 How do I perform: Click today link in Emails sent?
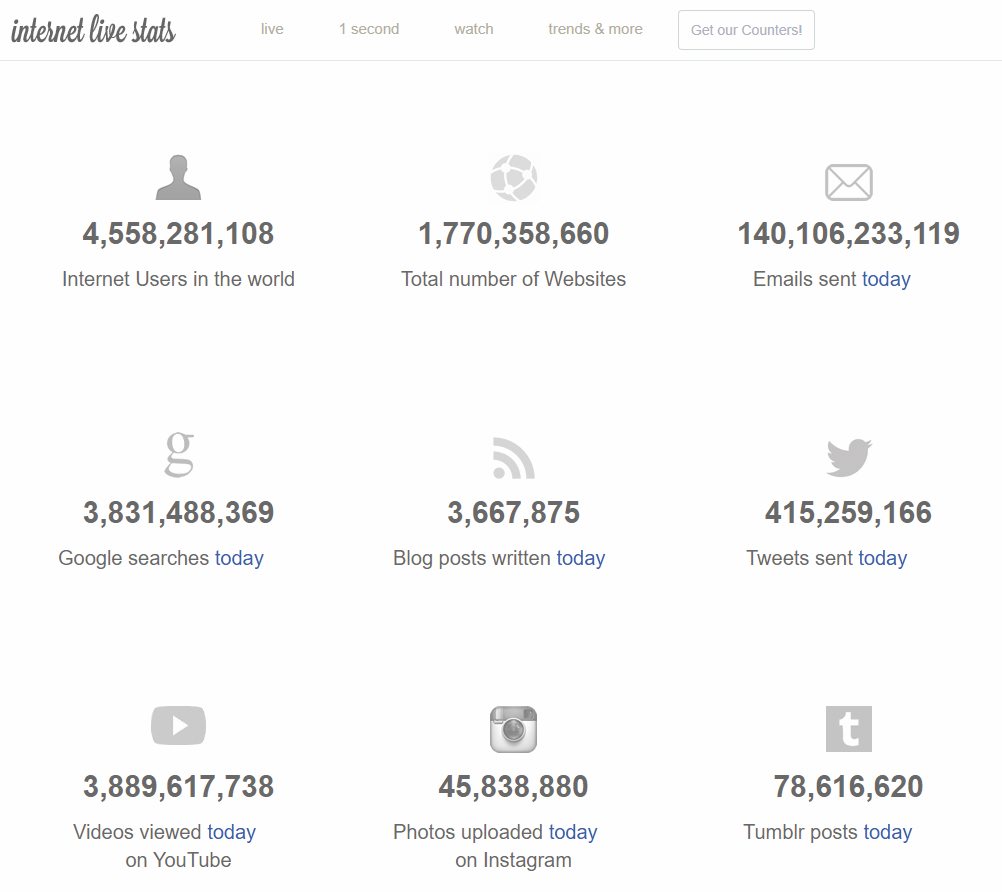886,279
